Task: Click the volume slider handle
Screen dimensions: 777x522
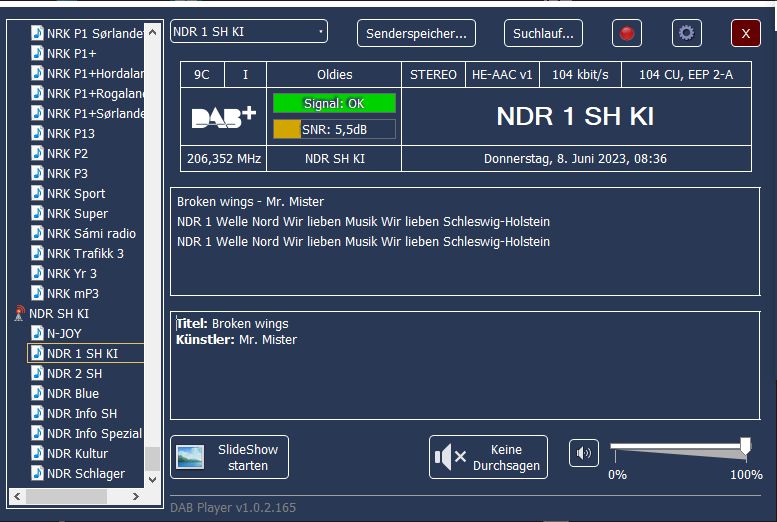Action: [745, 446]
